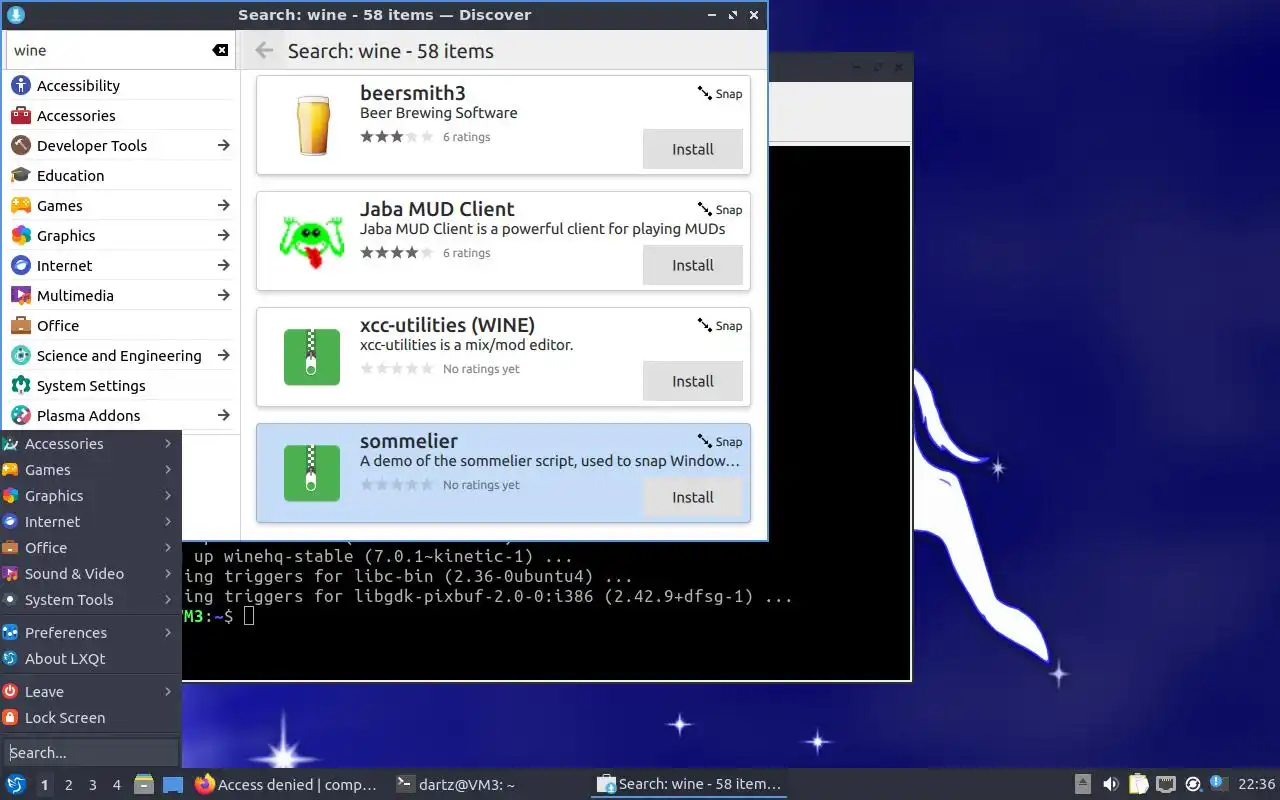Expand the Plasma Addons category arrow
1280x800 pixels.
223,416
